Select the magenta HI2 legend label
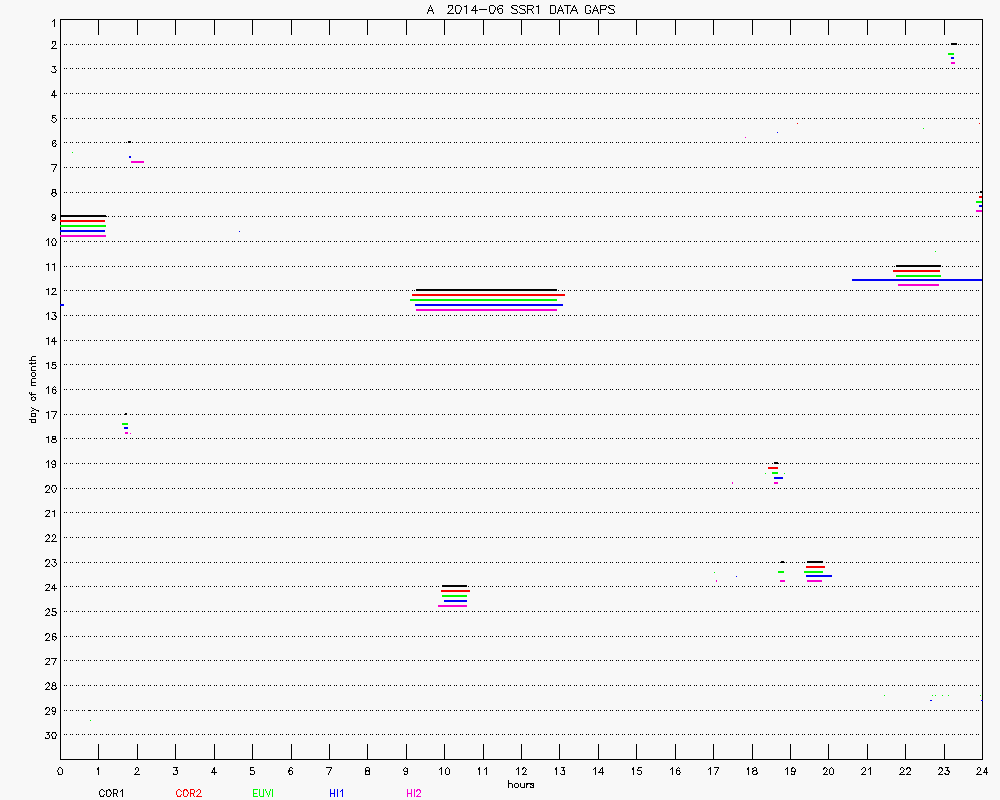Screen dimensions: 1000x800 coord(413,793)
